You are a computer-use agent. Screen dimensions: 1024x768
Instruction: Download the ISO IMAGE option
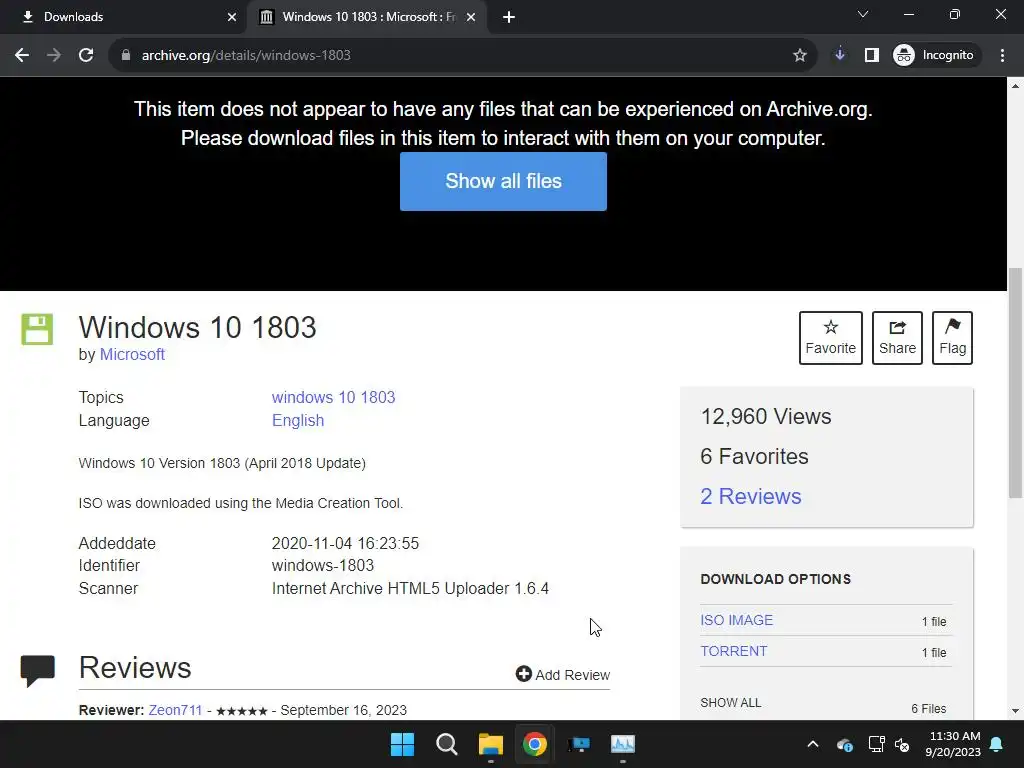pyautogui.click(x=736, y=620)
